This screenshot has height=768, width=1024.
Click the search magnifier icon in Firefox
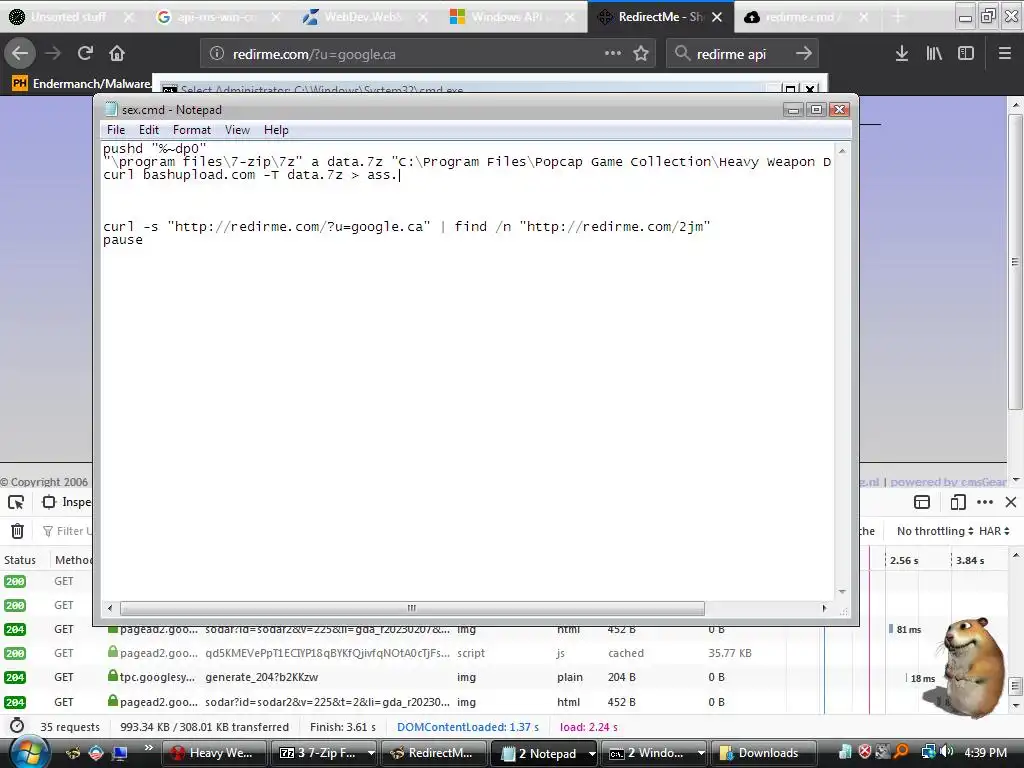click(x=682, y=54)
